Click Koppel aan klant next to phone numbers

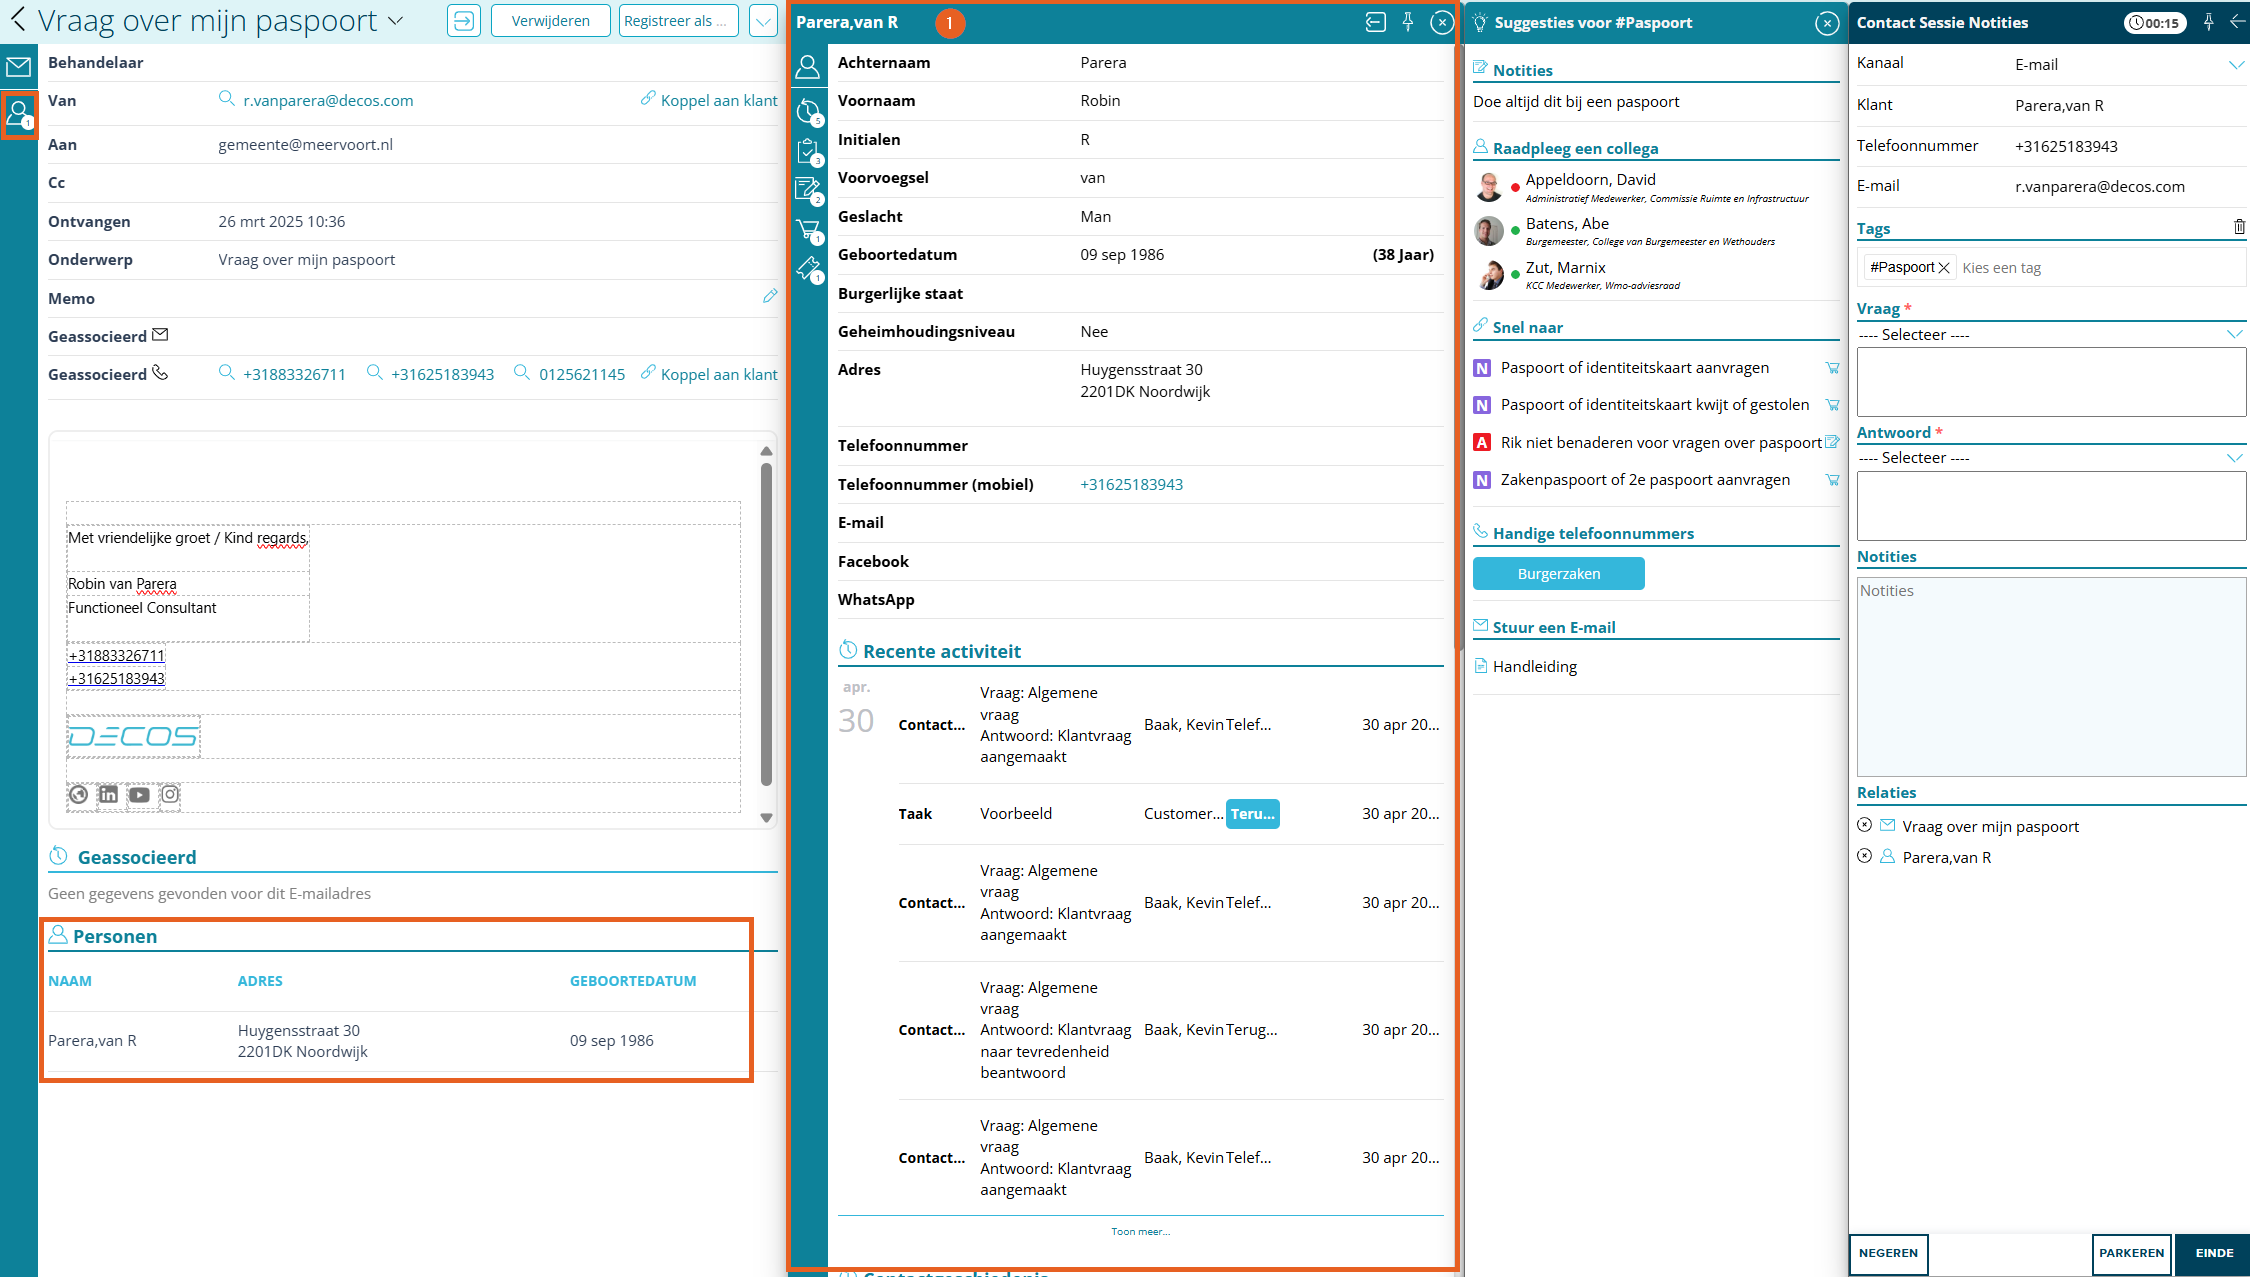[709, 374]
